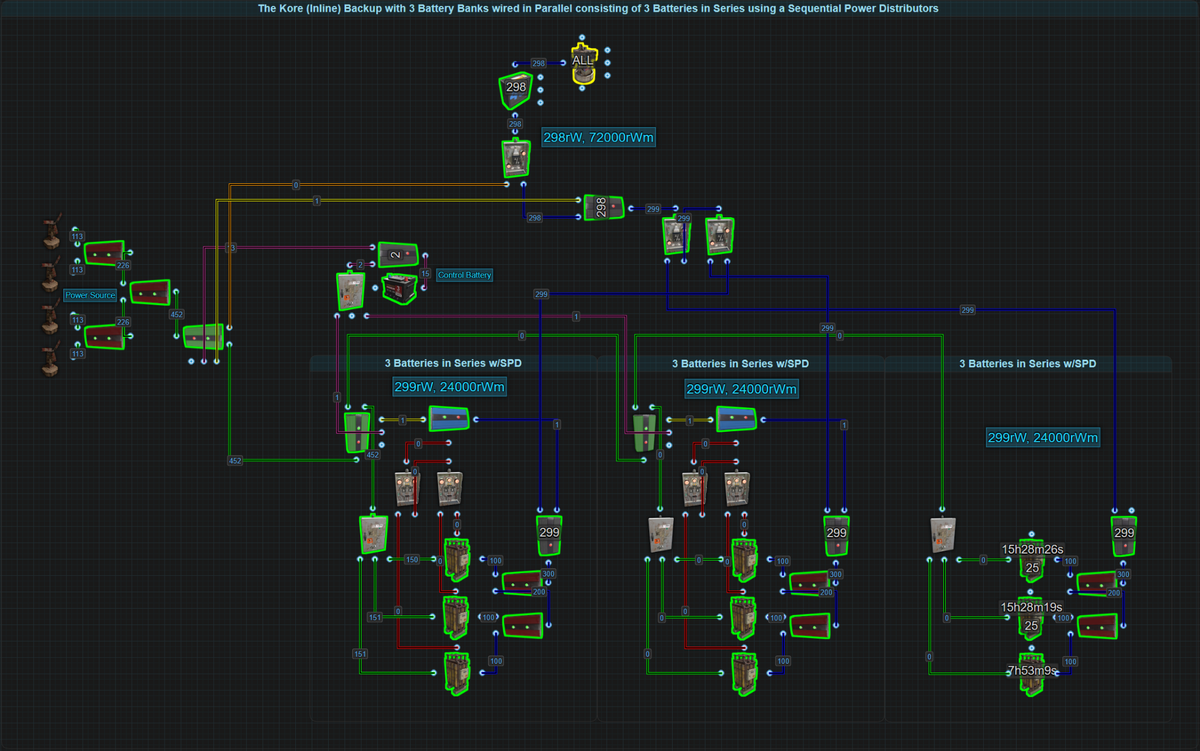Select the upper red combiner in the right-hand bank
This screenshot has height=751, width=1200.
click(1097, 585)
